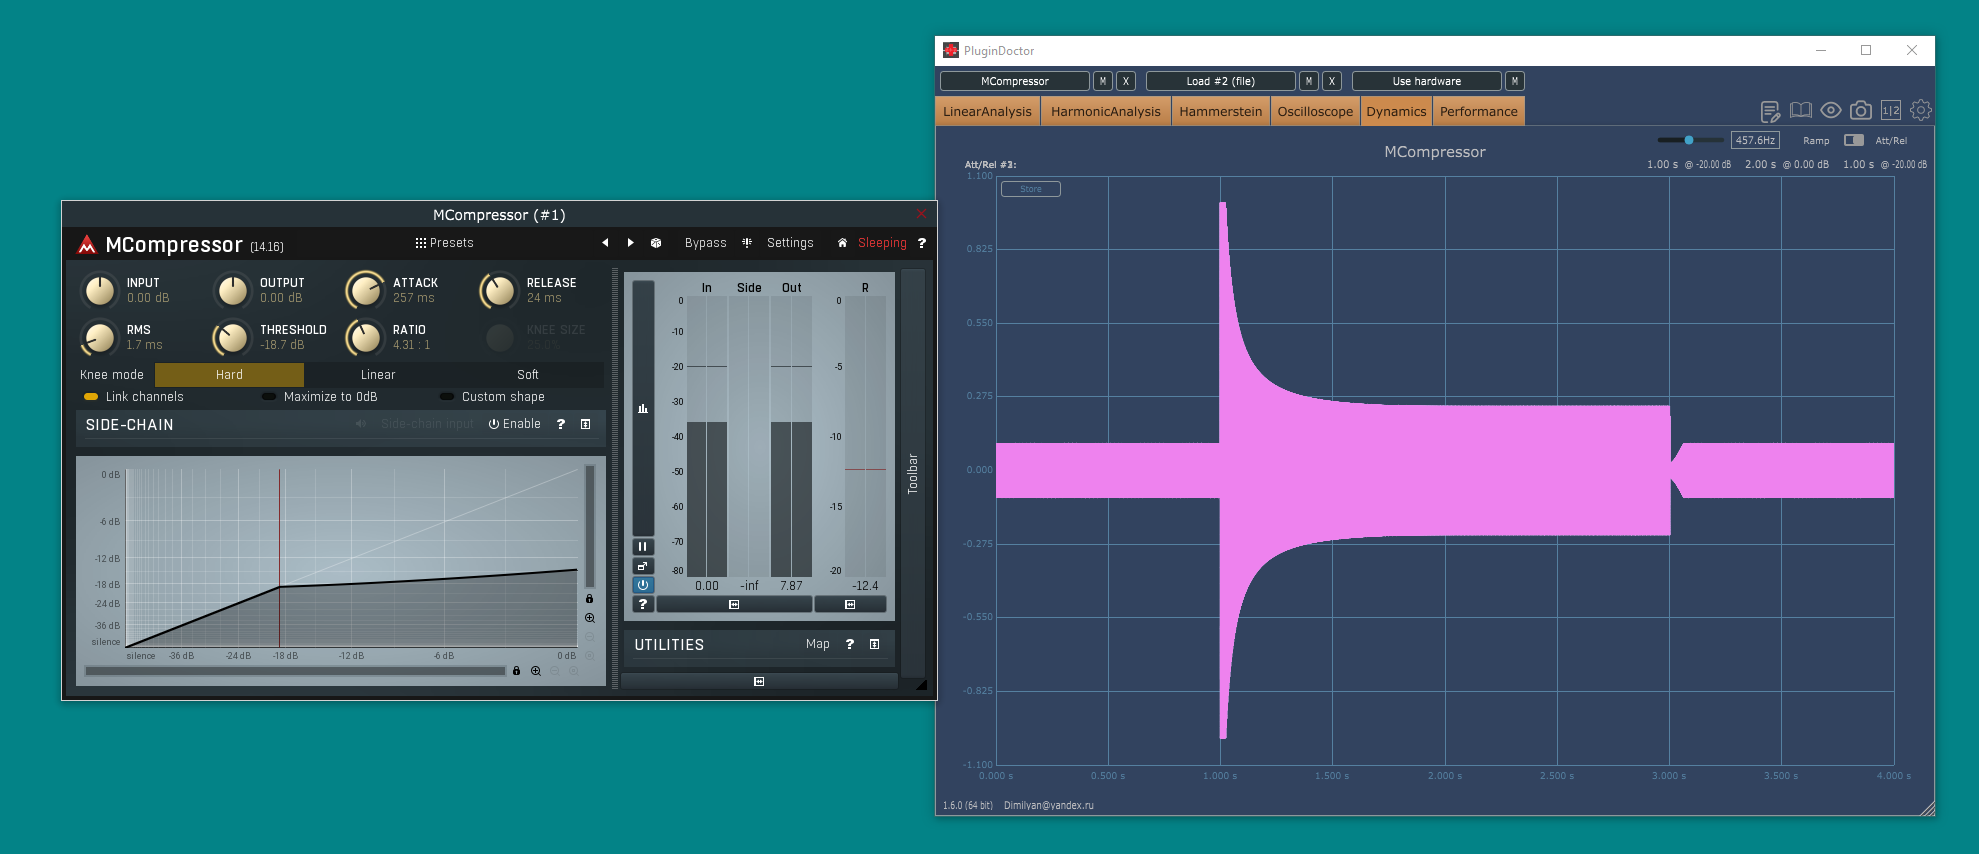Click the 1|2 compare icon
Screen dimensions: 1979x854
[1890, 111]
